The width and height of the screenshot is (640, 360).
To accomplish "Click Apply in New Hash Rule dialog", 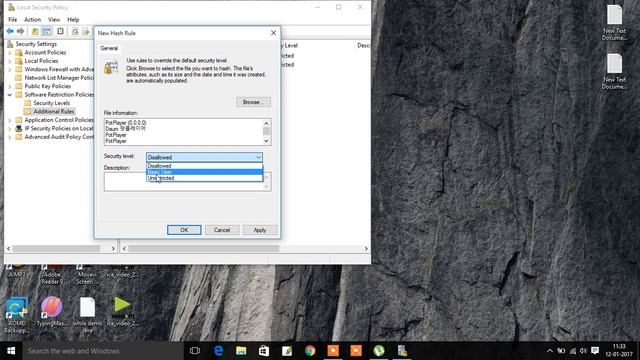I will coord(260,230).
